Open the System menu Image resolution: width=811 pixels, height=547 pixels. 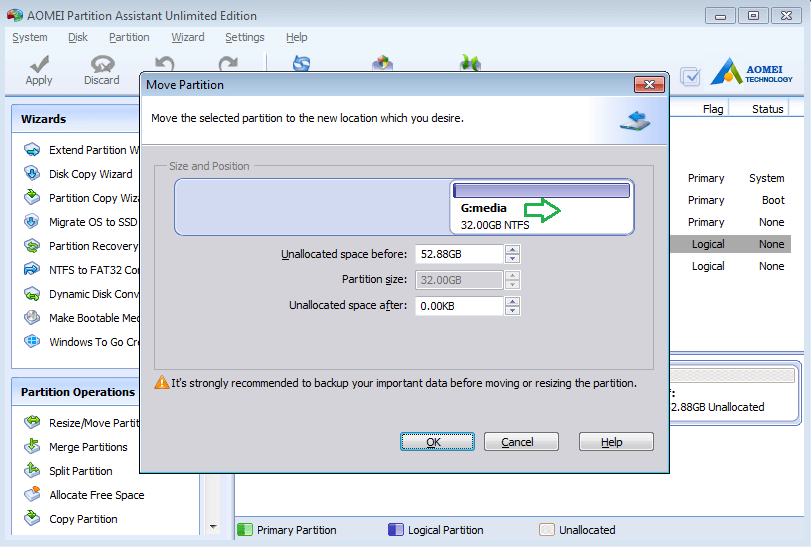[29, 37]
